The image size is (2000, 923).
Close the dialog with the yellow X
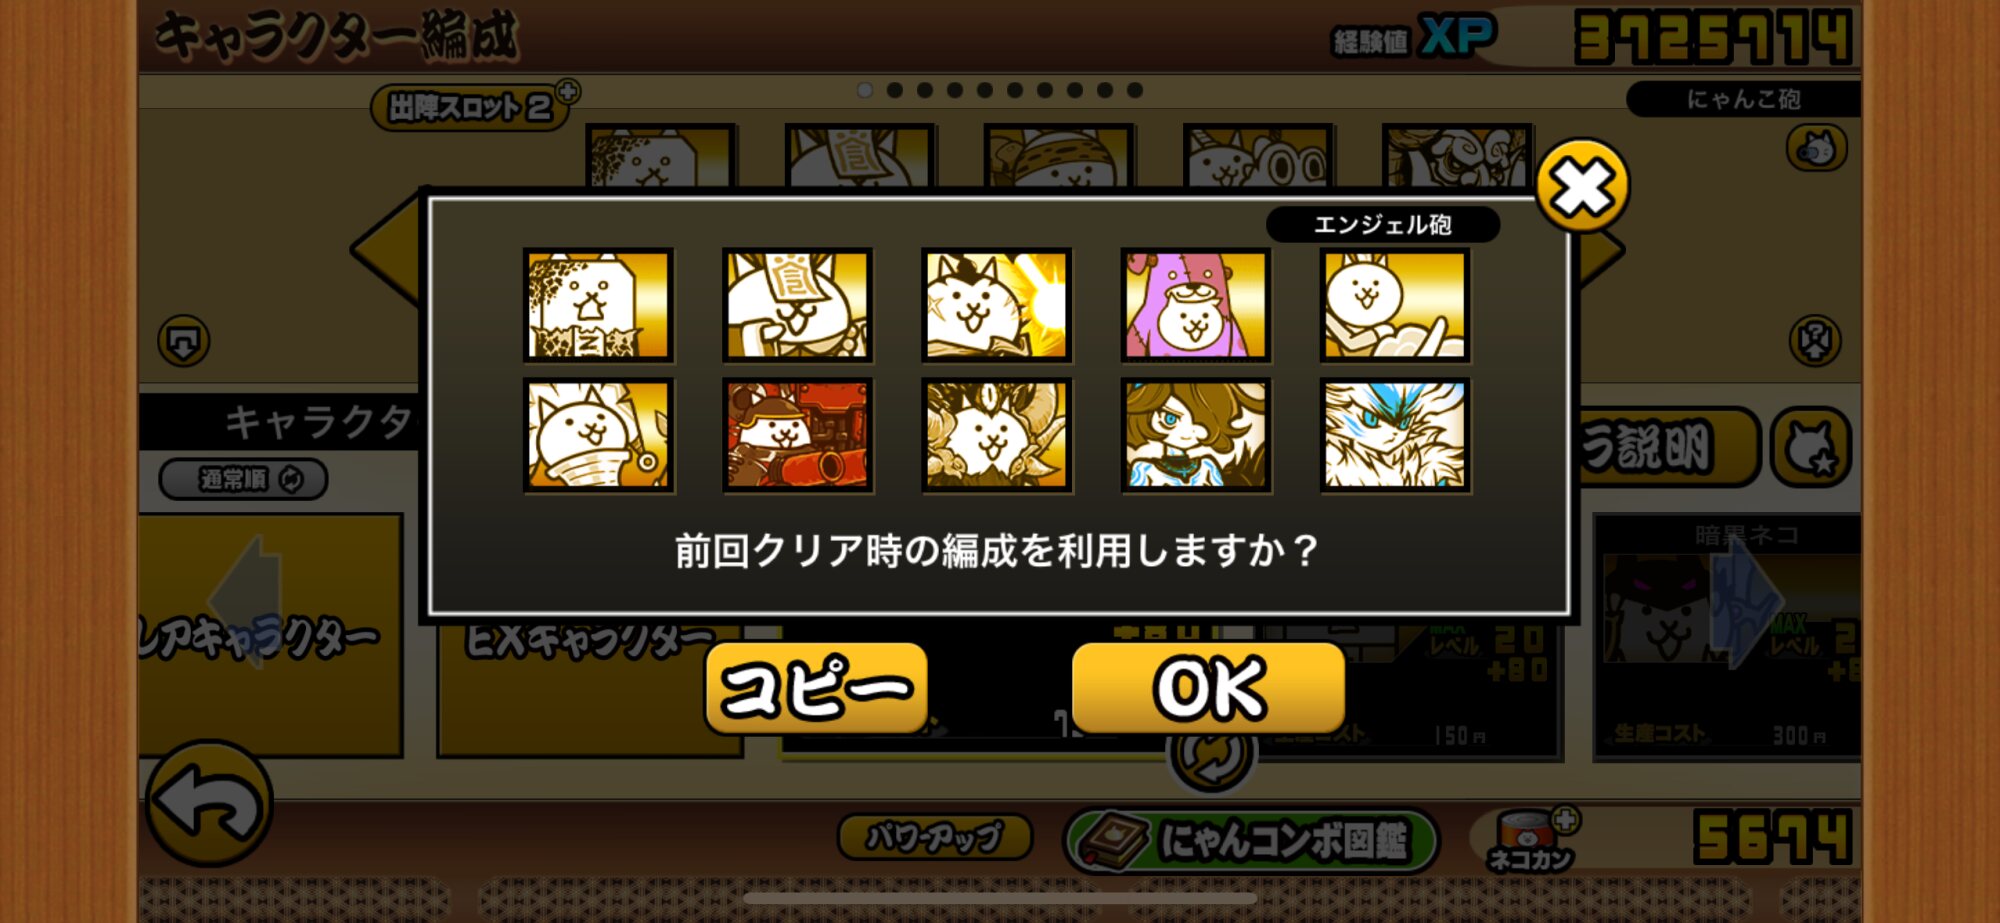point(1582,186)
